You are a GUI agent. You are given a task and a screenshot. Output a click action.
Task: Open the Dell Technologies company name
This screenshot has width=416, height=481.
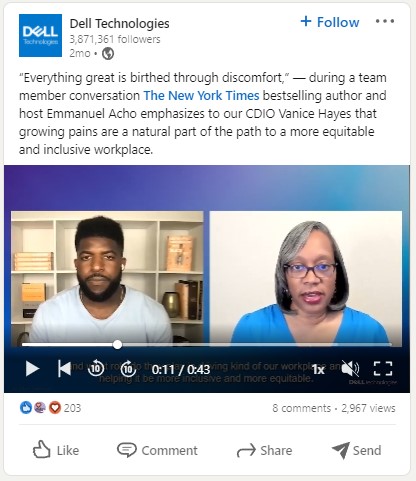(119, 23)
